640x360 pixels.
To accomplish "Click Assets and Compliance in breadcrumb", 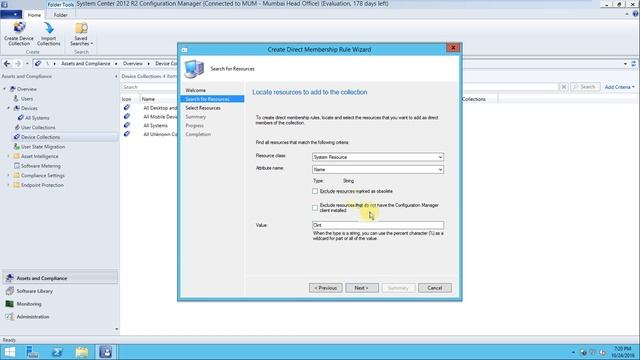I will point(86,64).
